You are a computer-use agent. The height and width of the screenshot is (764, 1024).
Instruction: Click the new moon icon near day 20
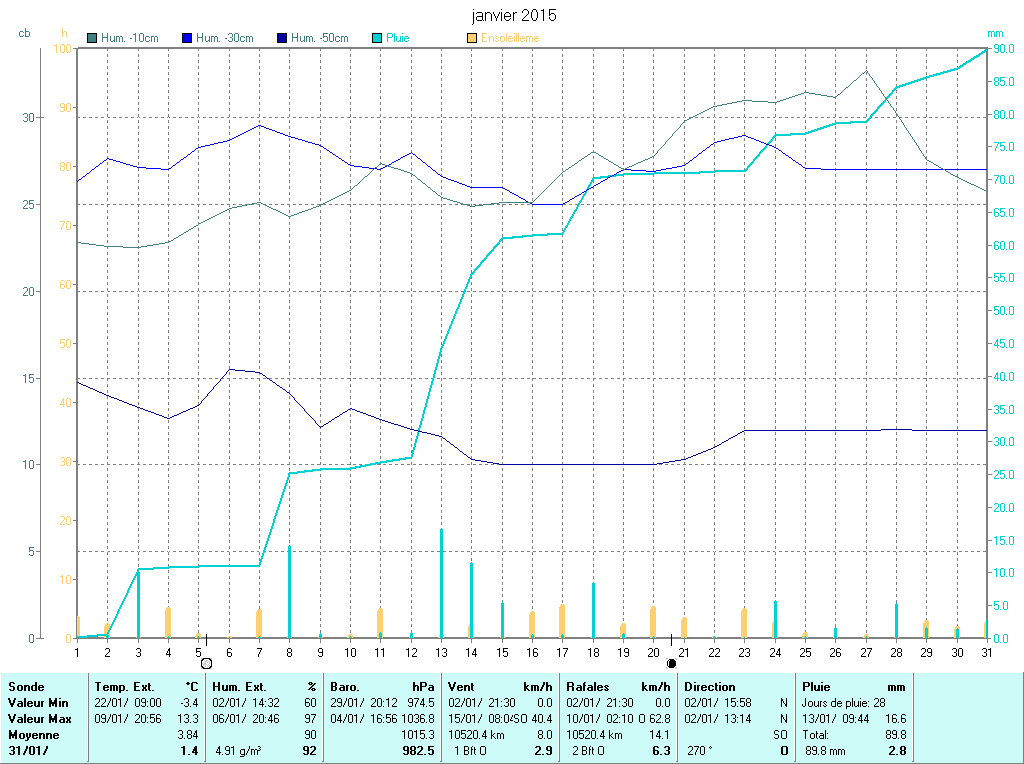click(x=671, y=662)
